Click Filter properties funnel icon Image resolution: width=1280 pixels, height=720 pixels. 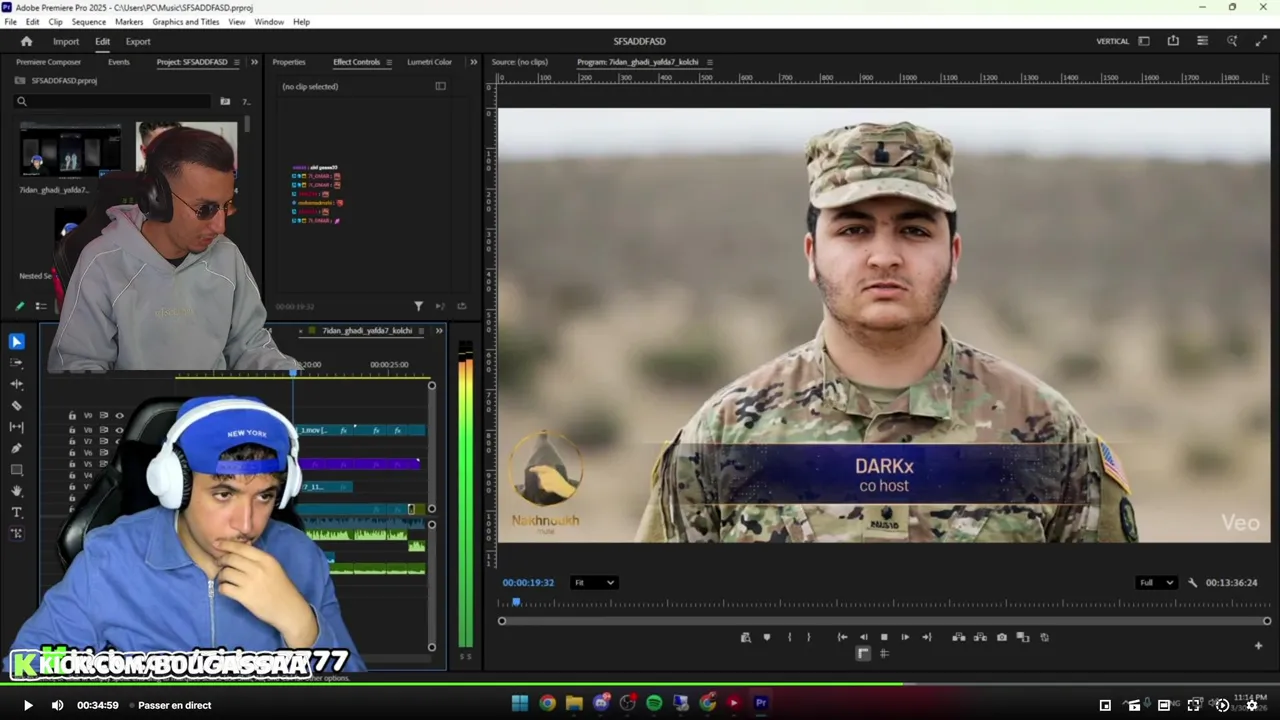(418, 306)
